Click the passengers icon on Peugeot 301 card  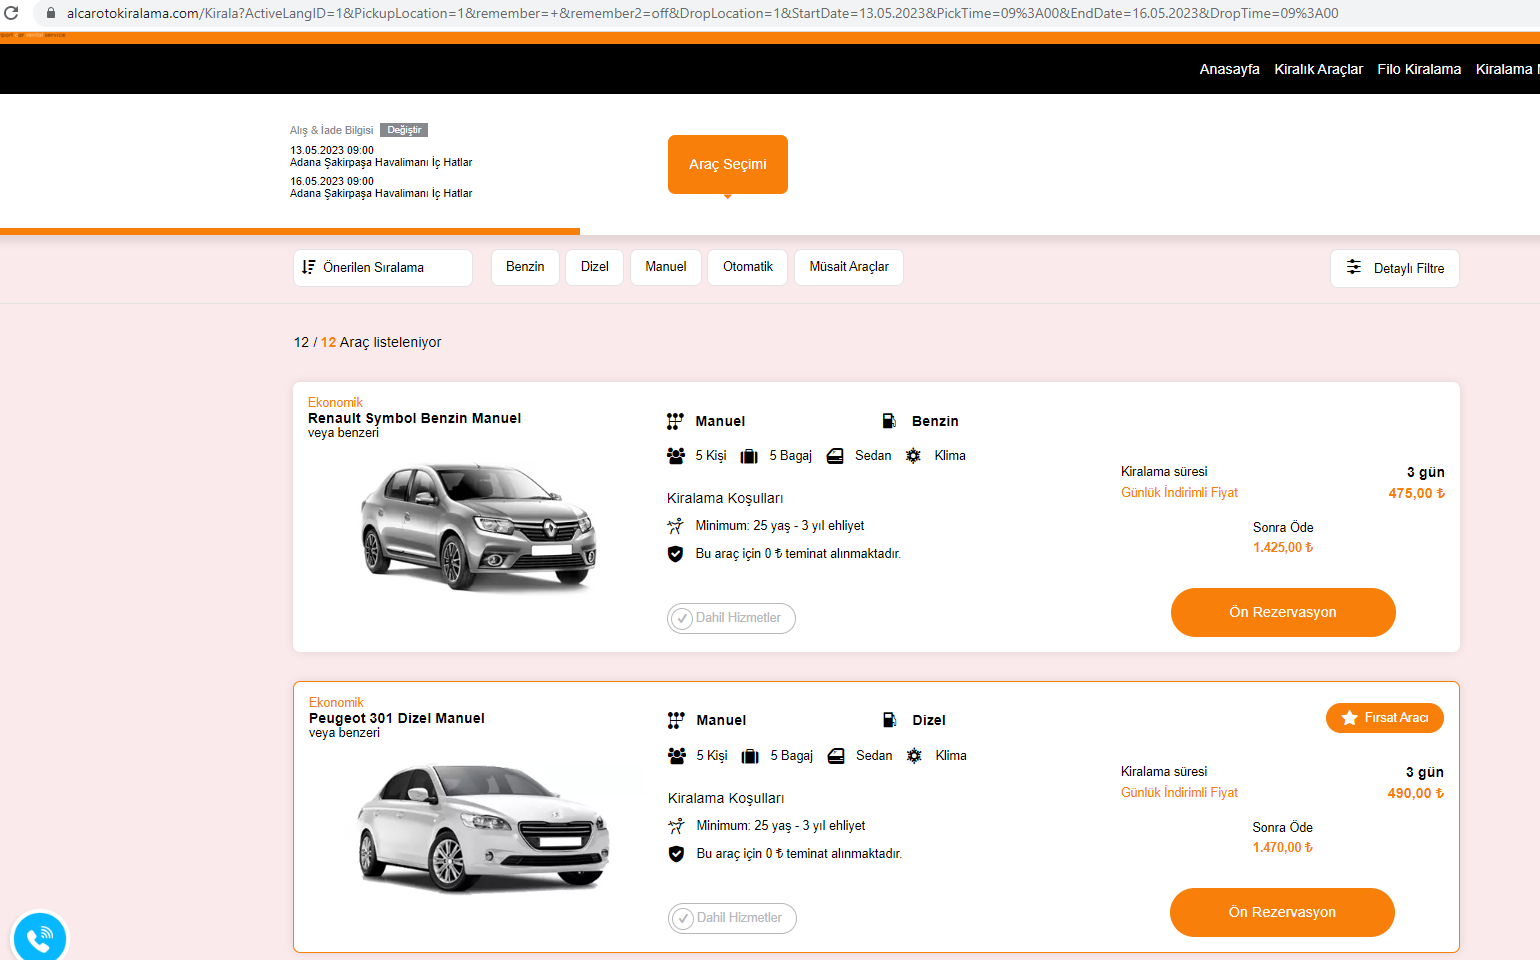click(x=676, y=756)
